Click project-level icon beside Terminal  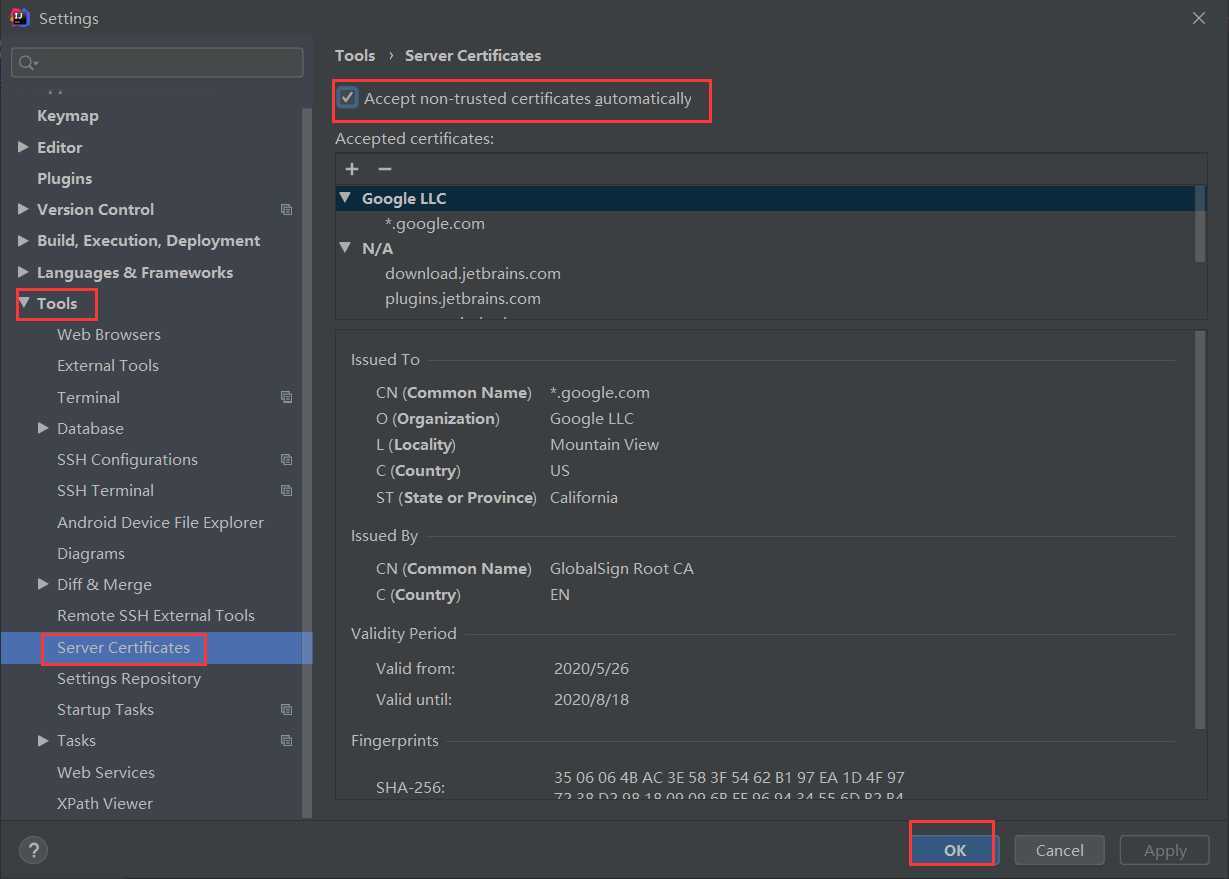(x=287, y=398)
